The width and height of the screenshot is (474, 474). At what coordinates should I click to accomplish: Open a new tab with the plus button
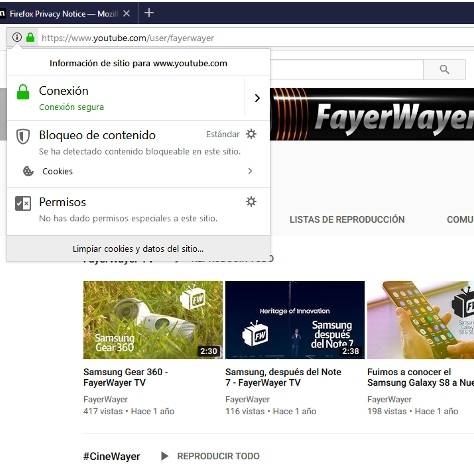pos(149,13)
